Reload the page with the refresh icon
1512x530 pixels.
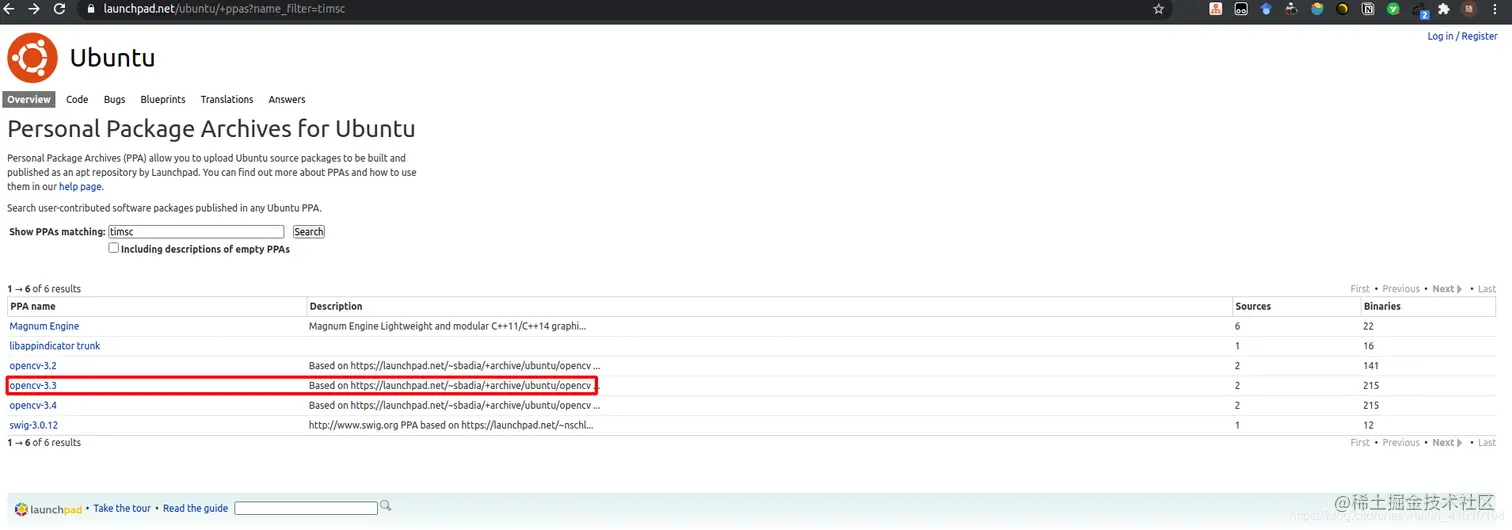pos(59,9)
